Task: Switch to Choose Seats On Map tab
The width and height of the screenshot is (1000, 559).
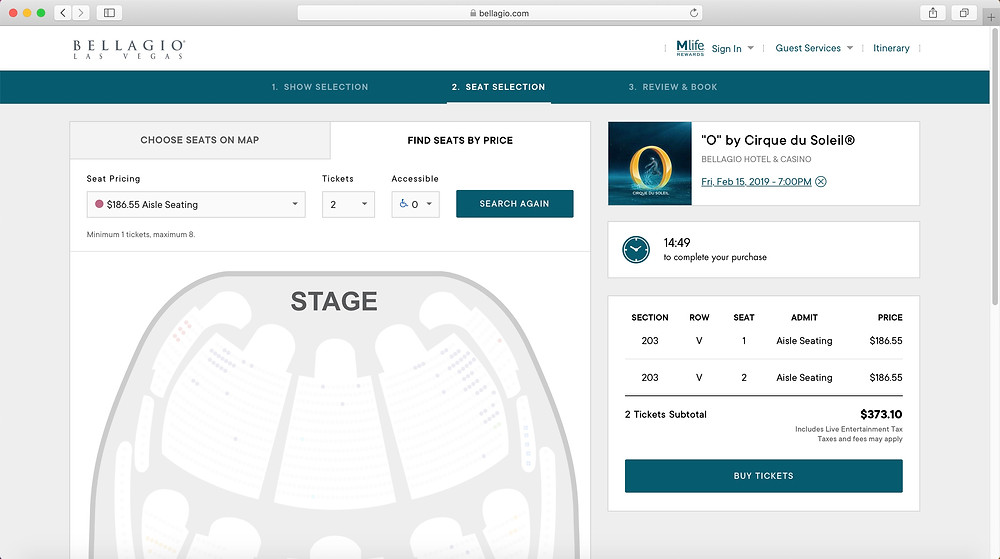Action: pos(200,140)
